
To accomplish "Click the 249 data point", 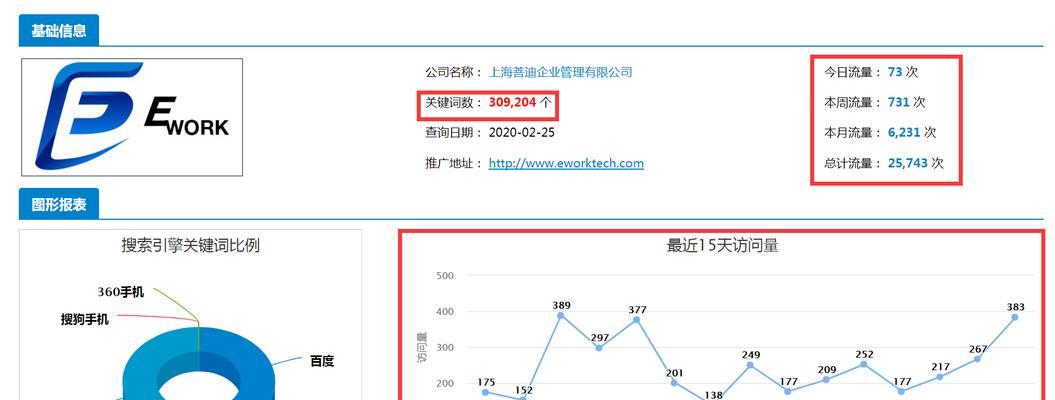I will click(750, 365).
